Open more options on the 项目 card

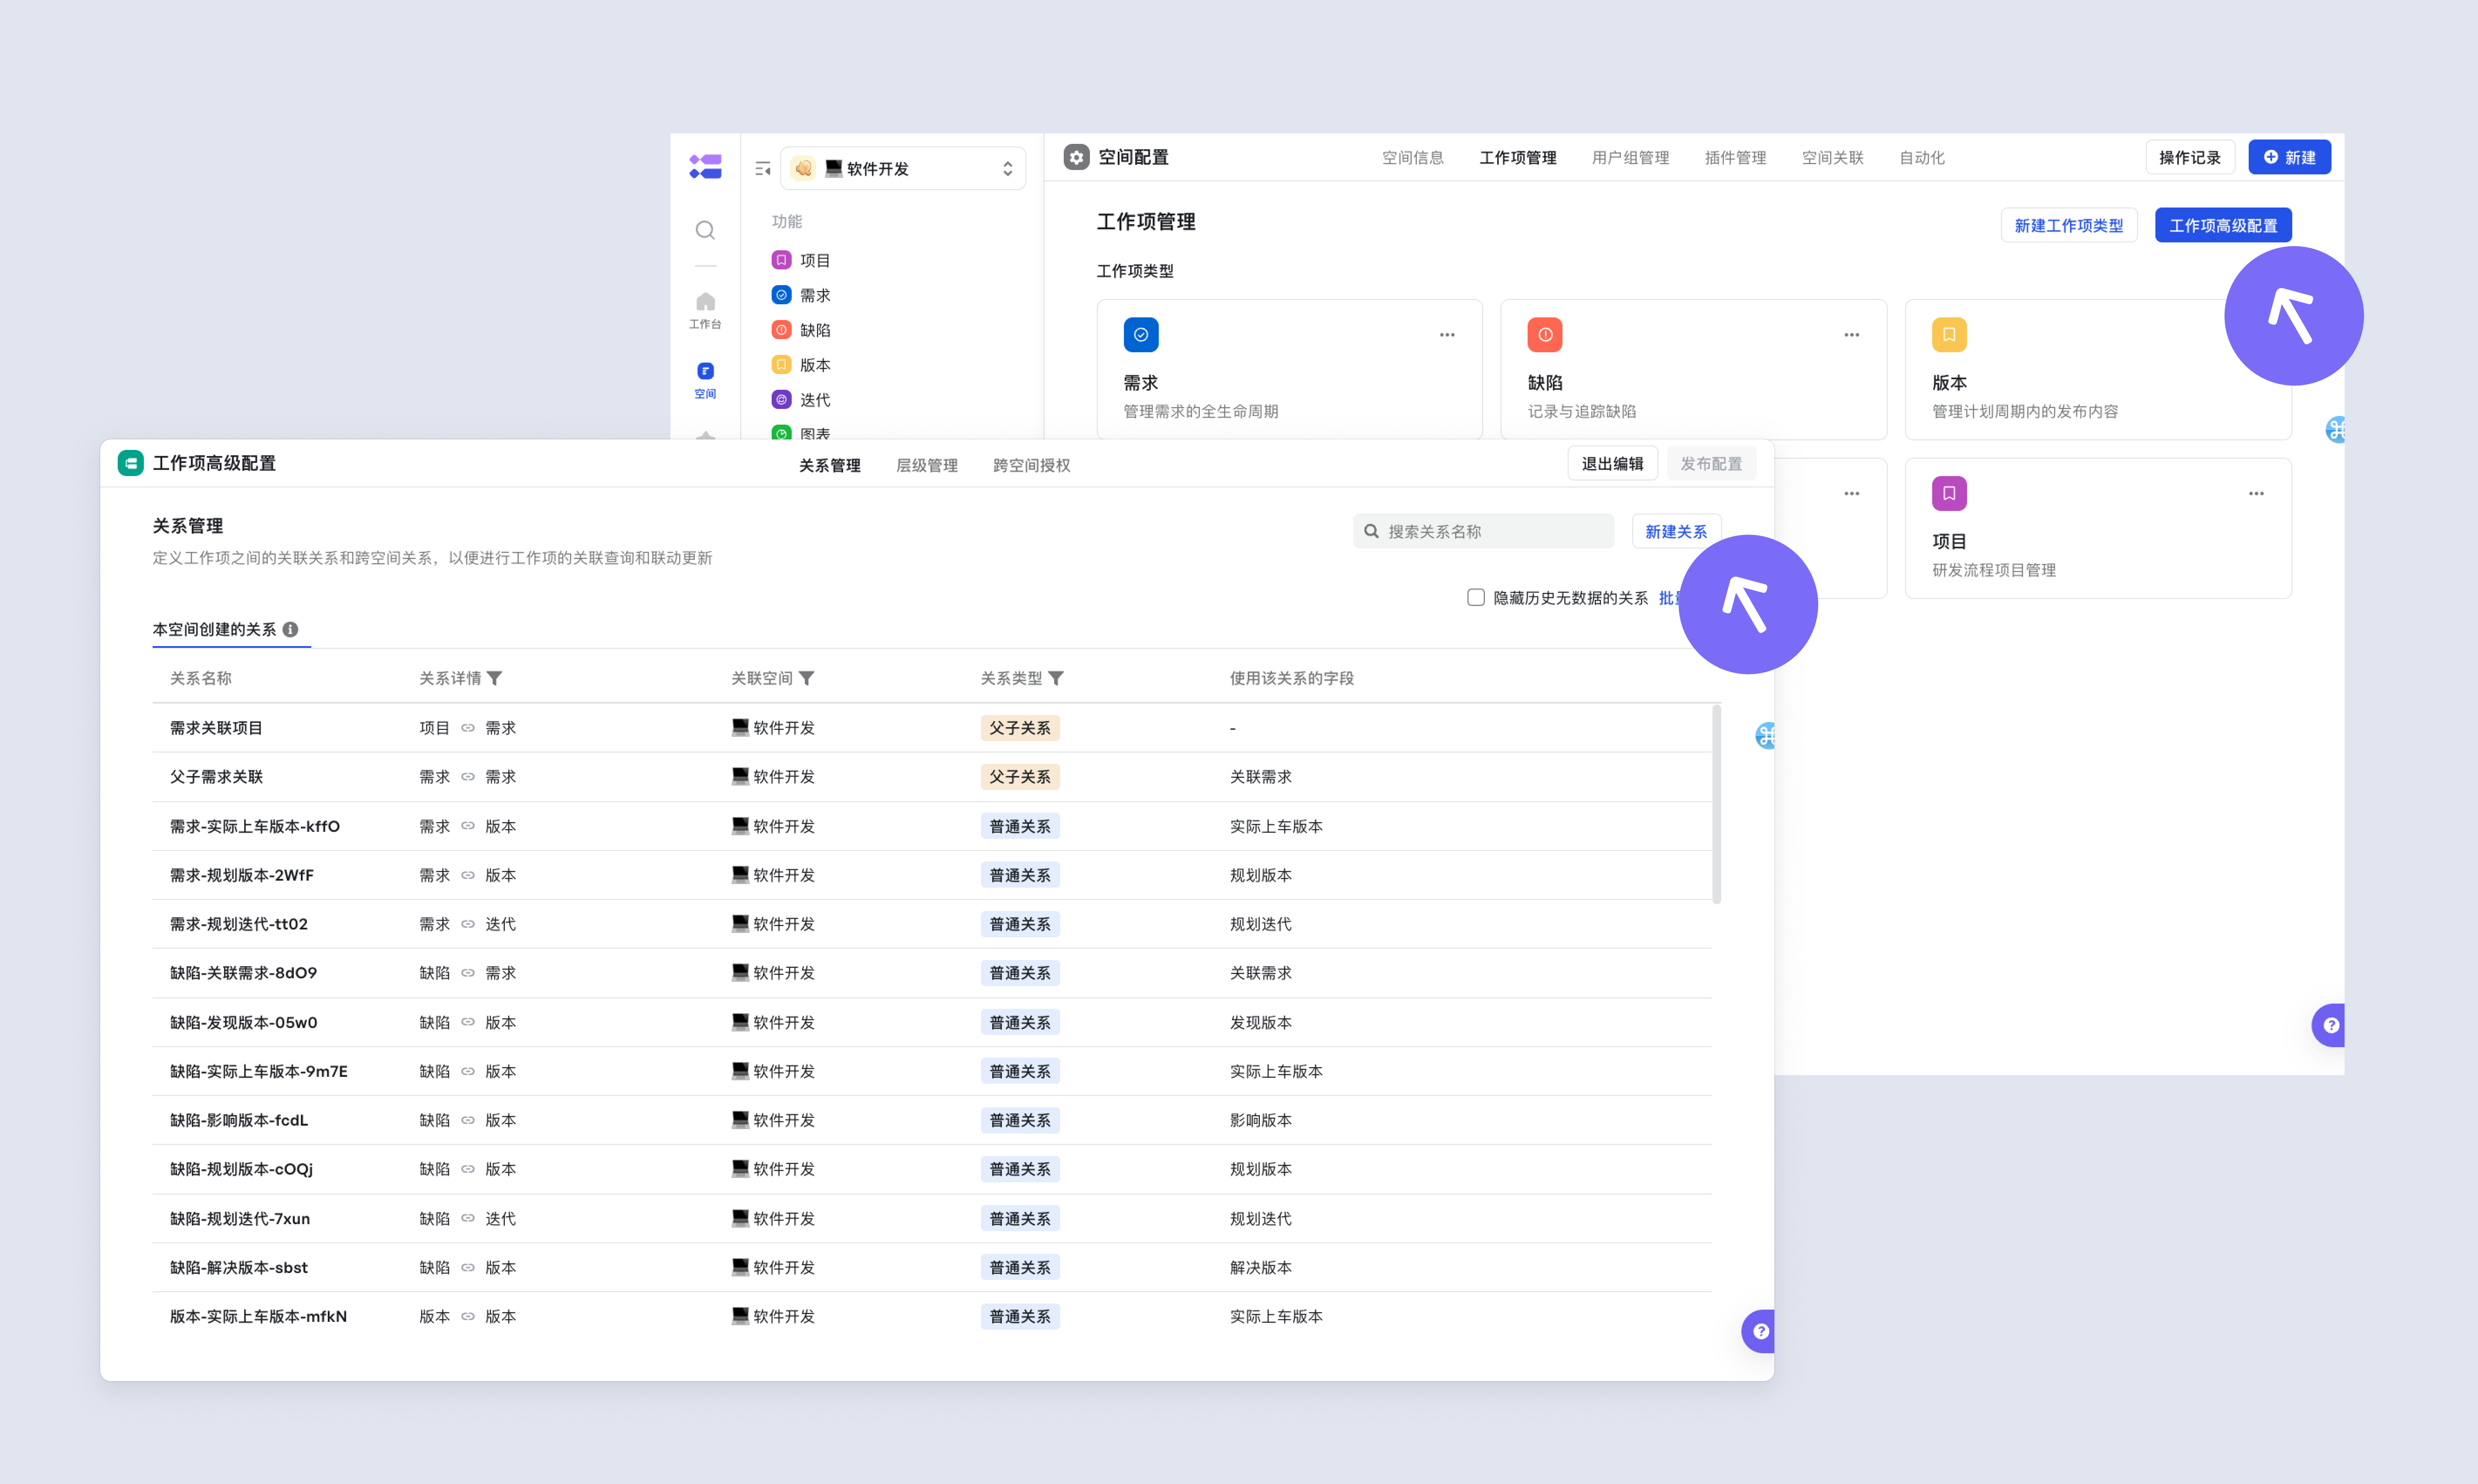[2256, 493]
